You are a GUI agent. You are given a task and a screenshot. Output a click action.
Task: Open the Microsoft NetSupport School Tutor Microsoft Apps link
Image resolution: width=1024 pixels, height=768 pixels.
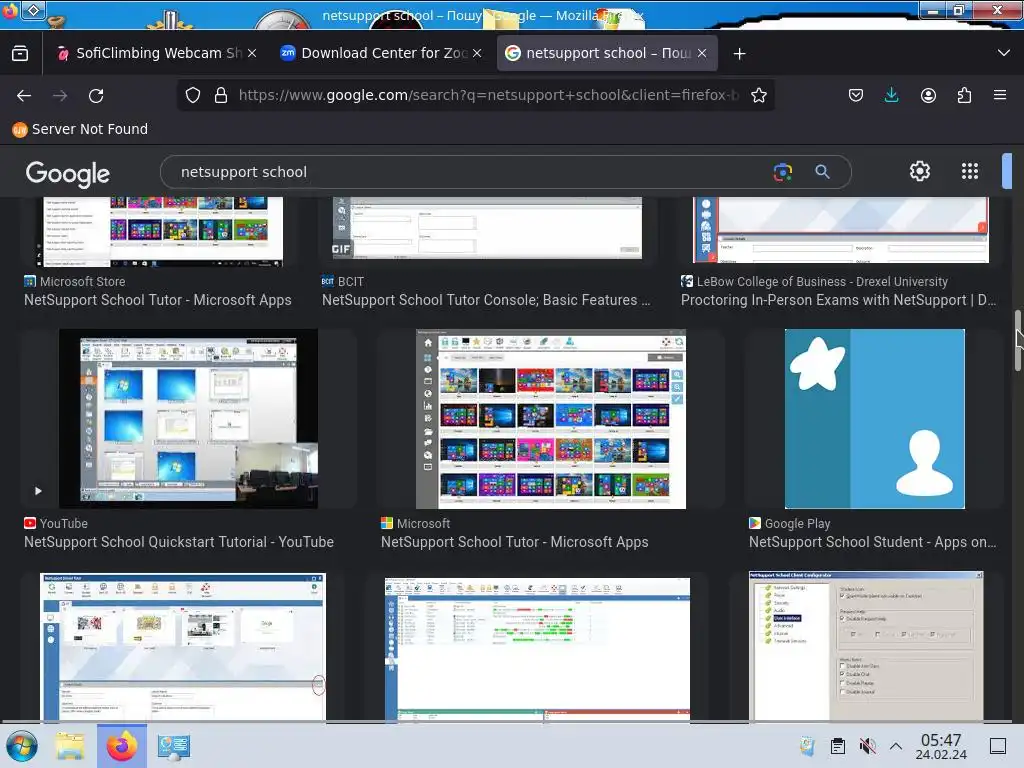tap(514, 542)
